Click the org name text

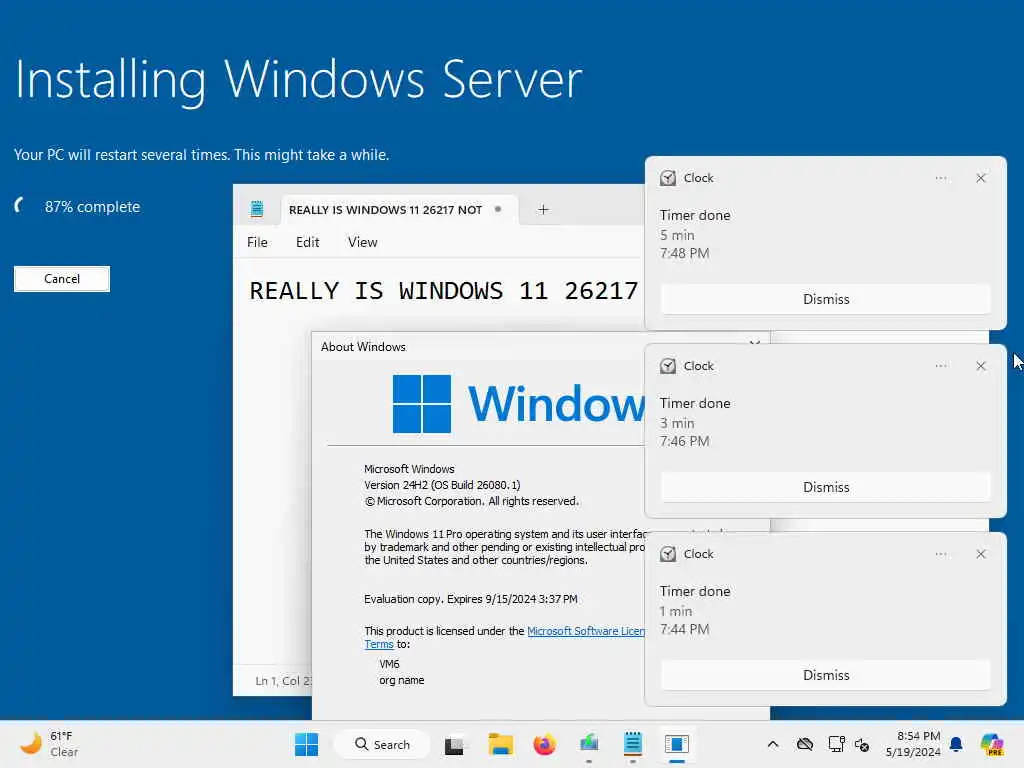pyautogui.click(x=402, y=680)
